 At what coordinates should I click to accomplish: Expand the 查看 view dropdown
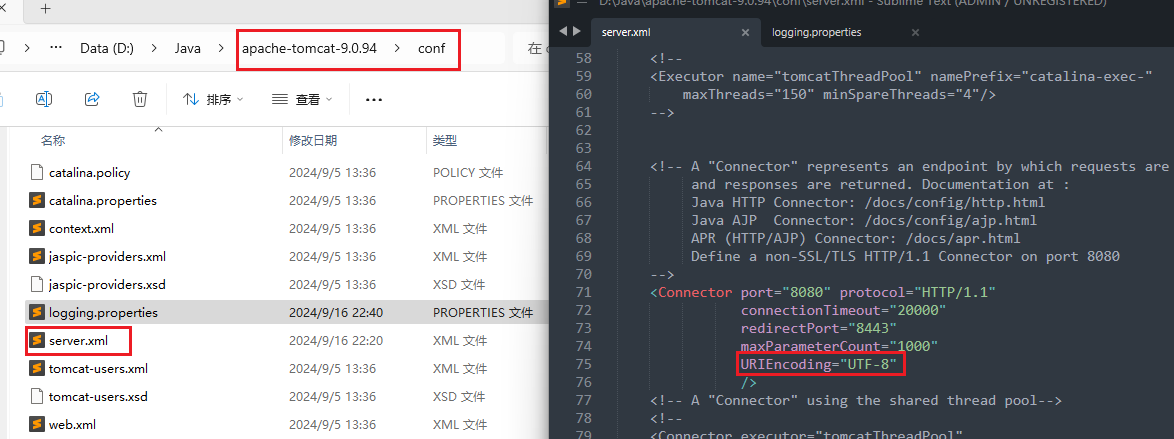302,99
